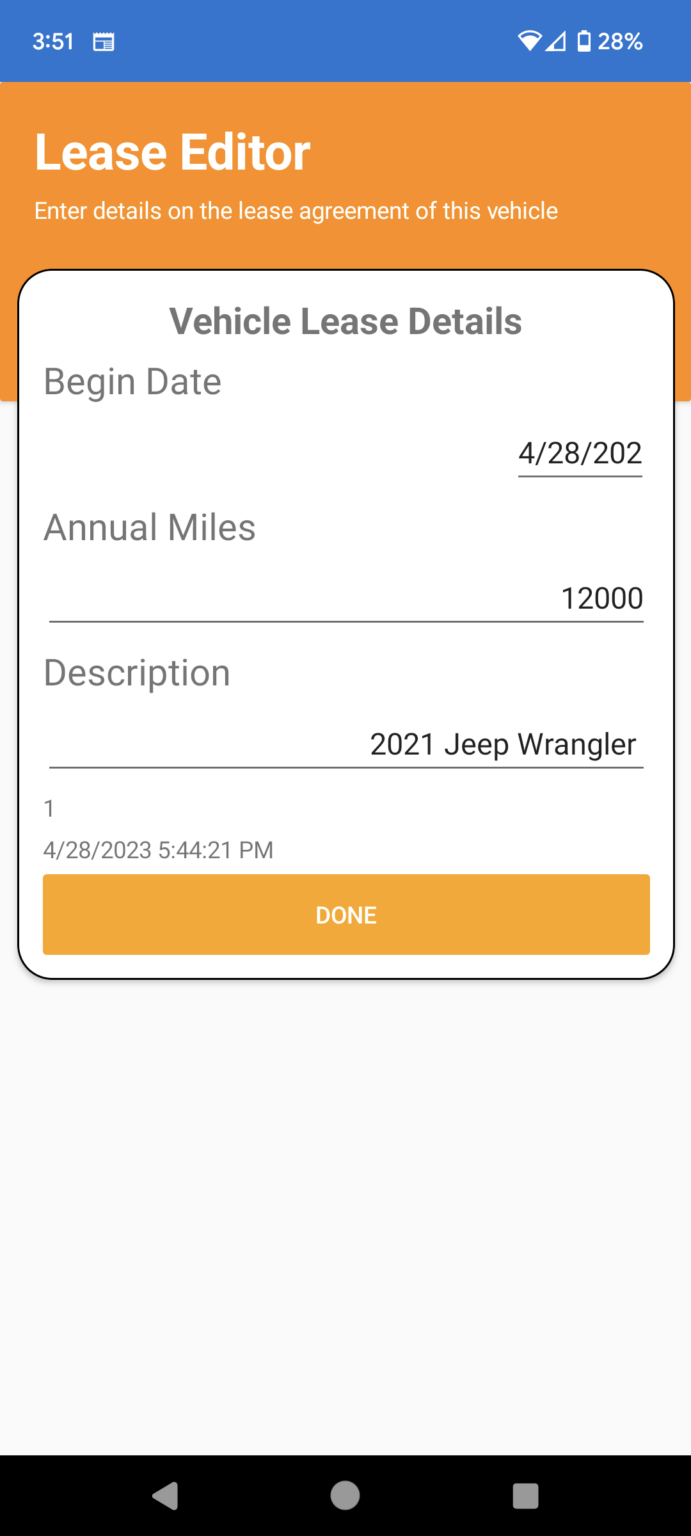Tap the Begin Date label

click(132, 382)
